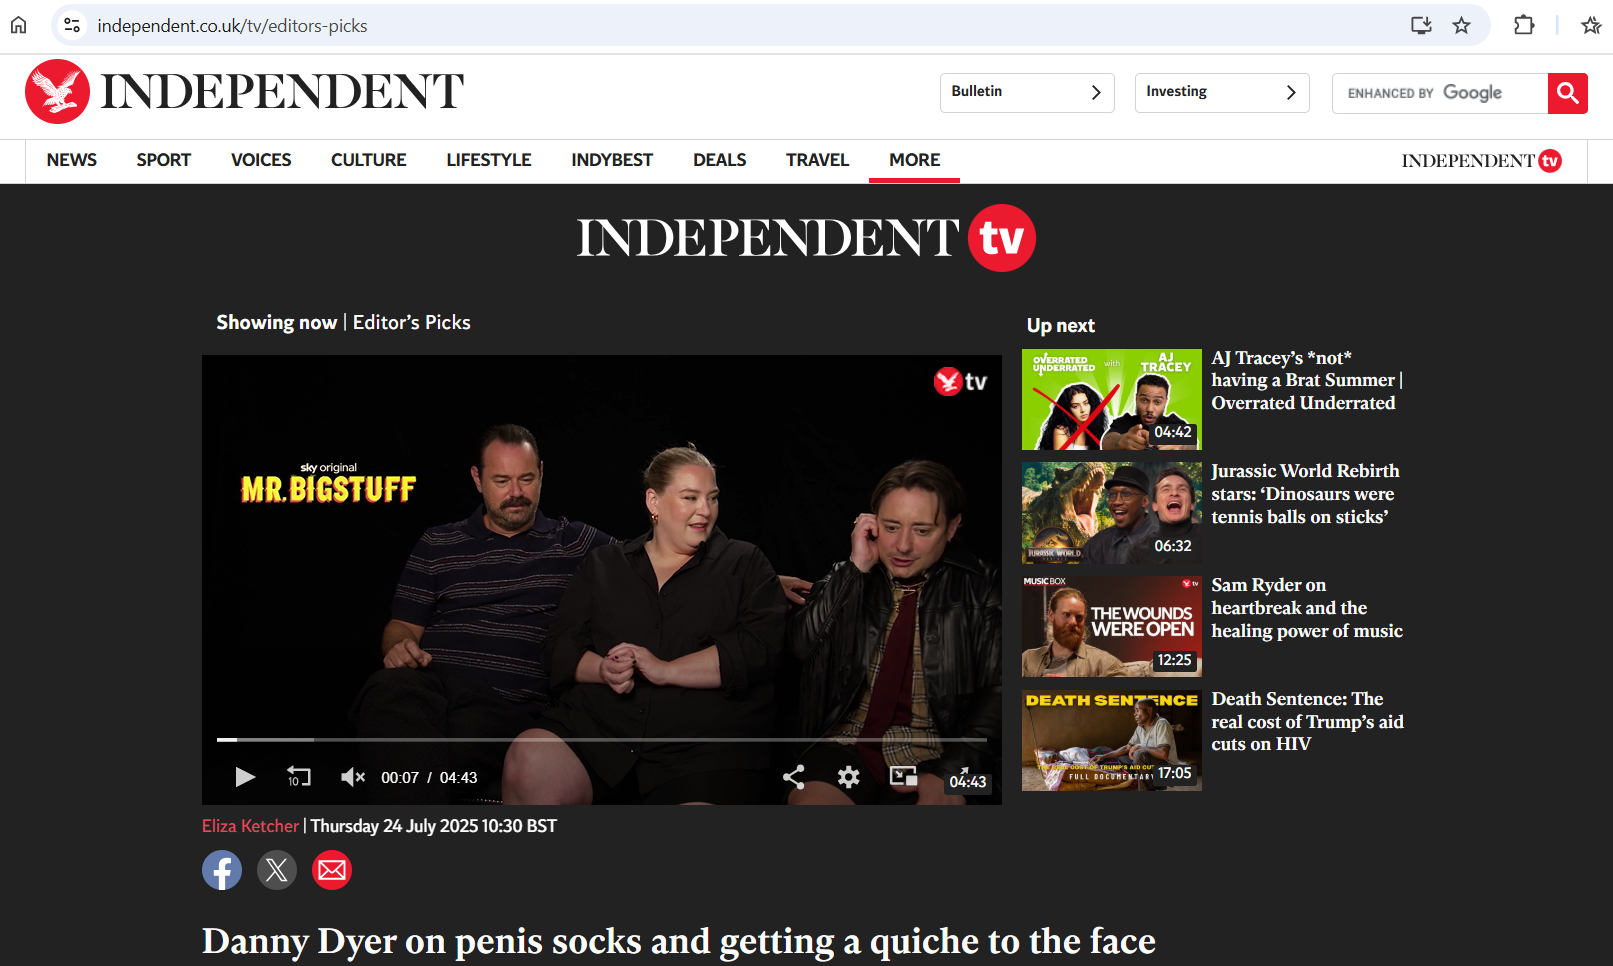
Task: Open Death Sentence documentary thumbnail
Action: (1112, 741)
